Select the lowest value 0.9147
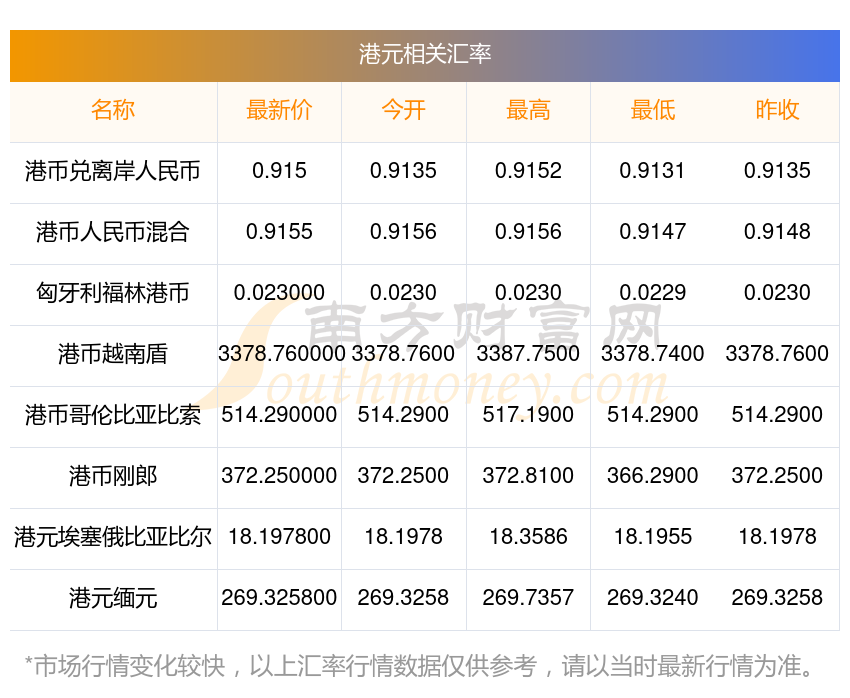Image resolution: width=850 pixels, height=698 pixels. (x=653, y=232)
